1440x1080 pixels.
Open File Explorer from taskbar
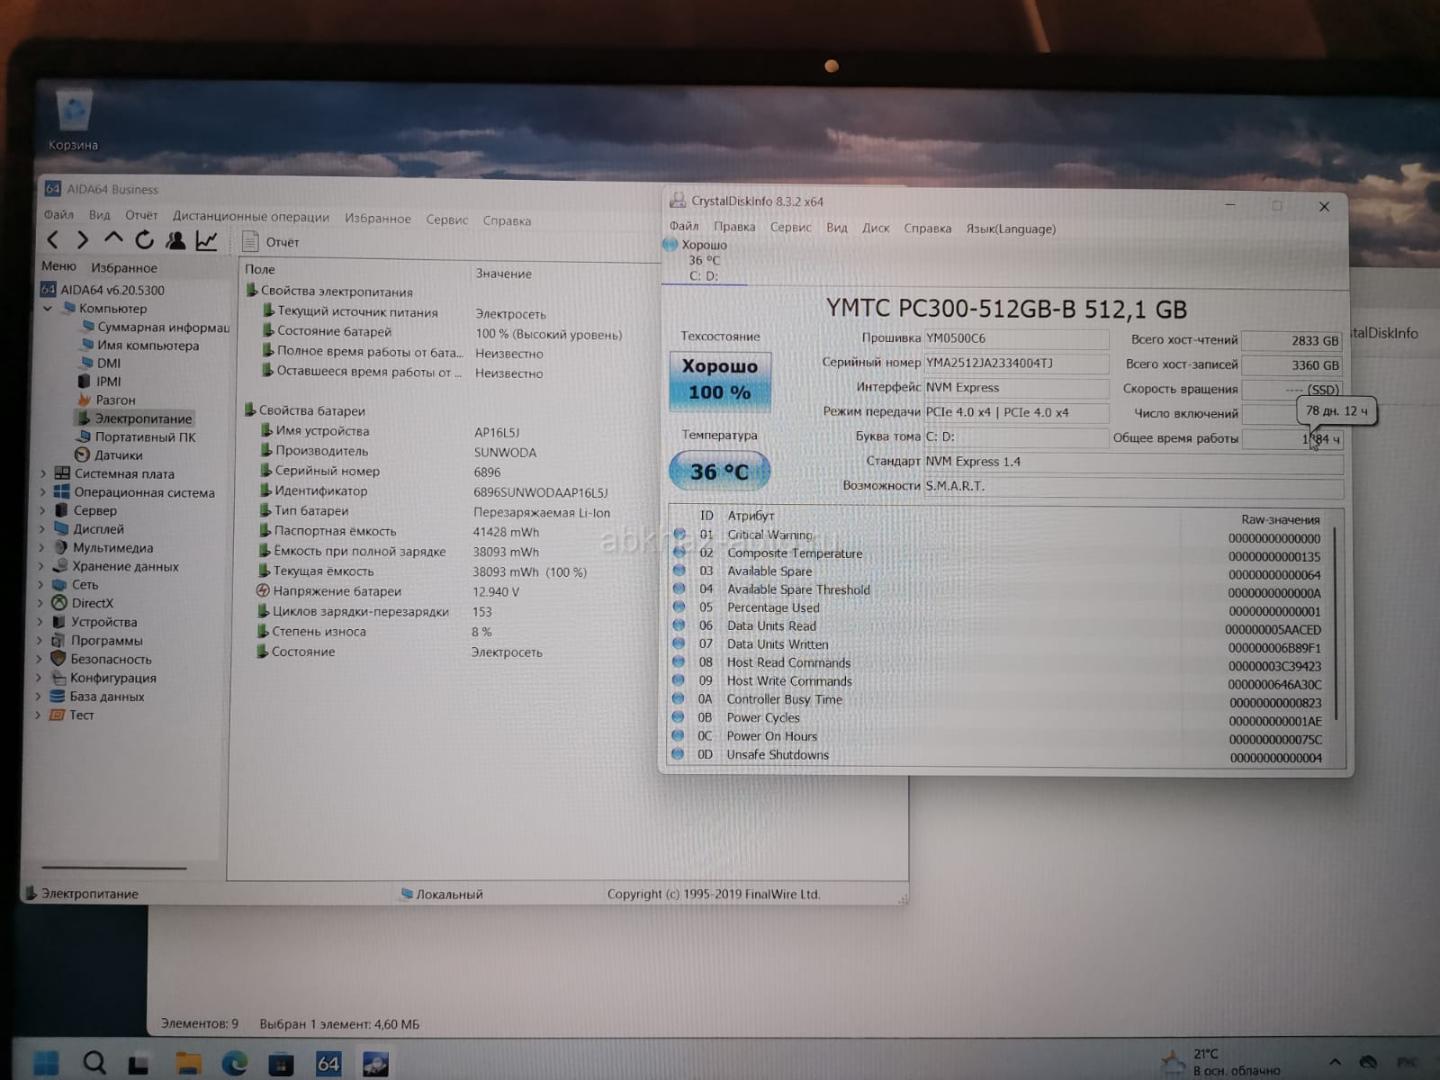[188, 1063]
